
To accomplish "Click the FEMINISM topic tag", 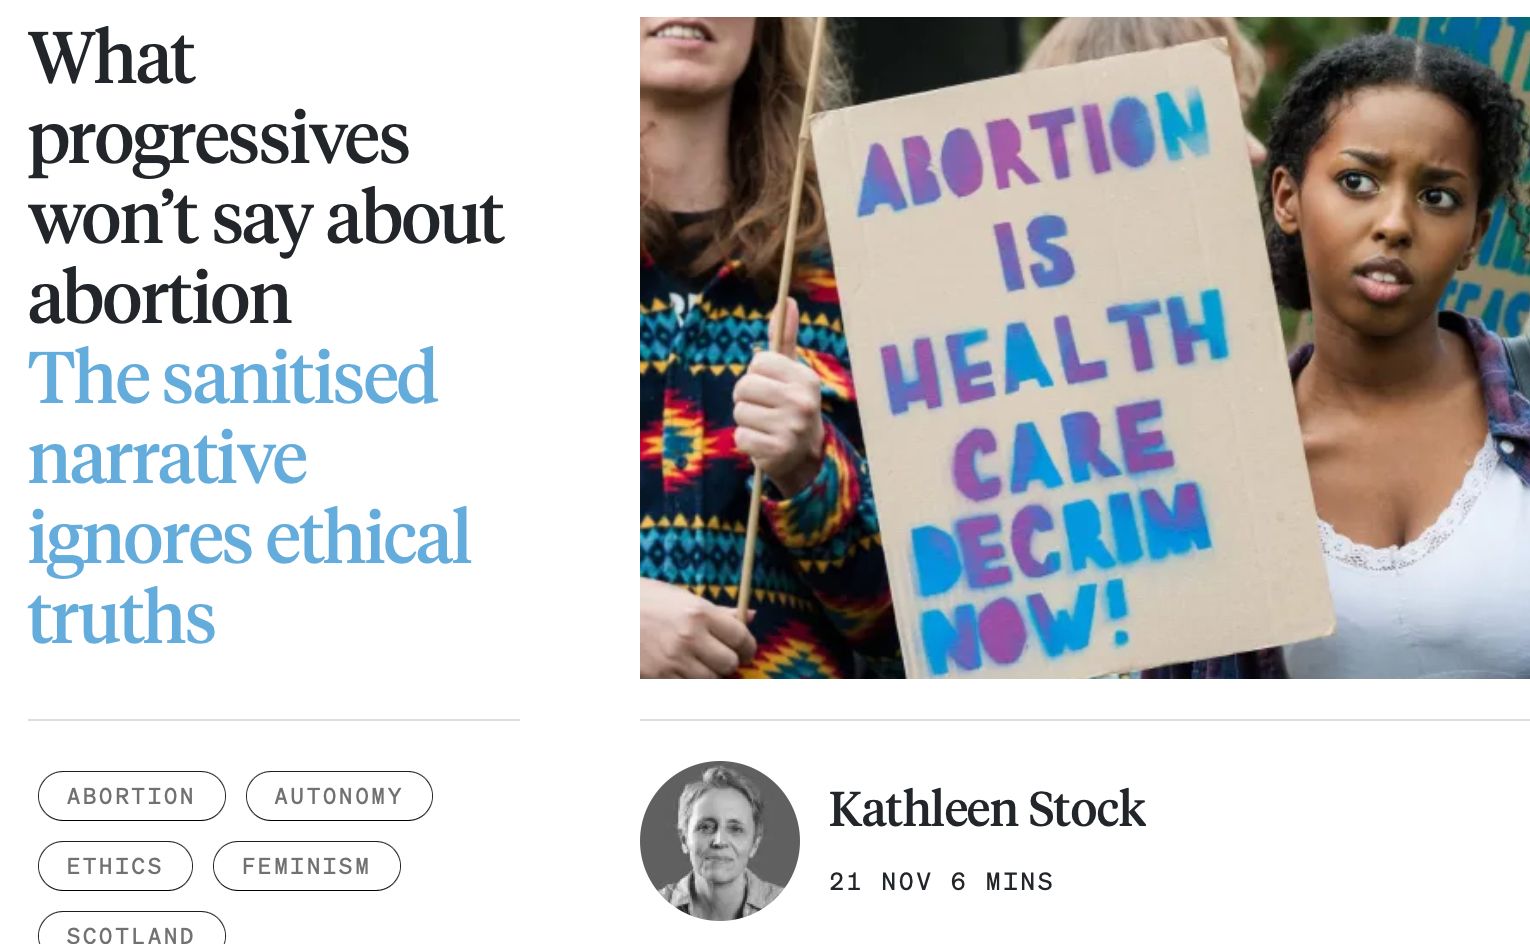I will pos(306,866).
